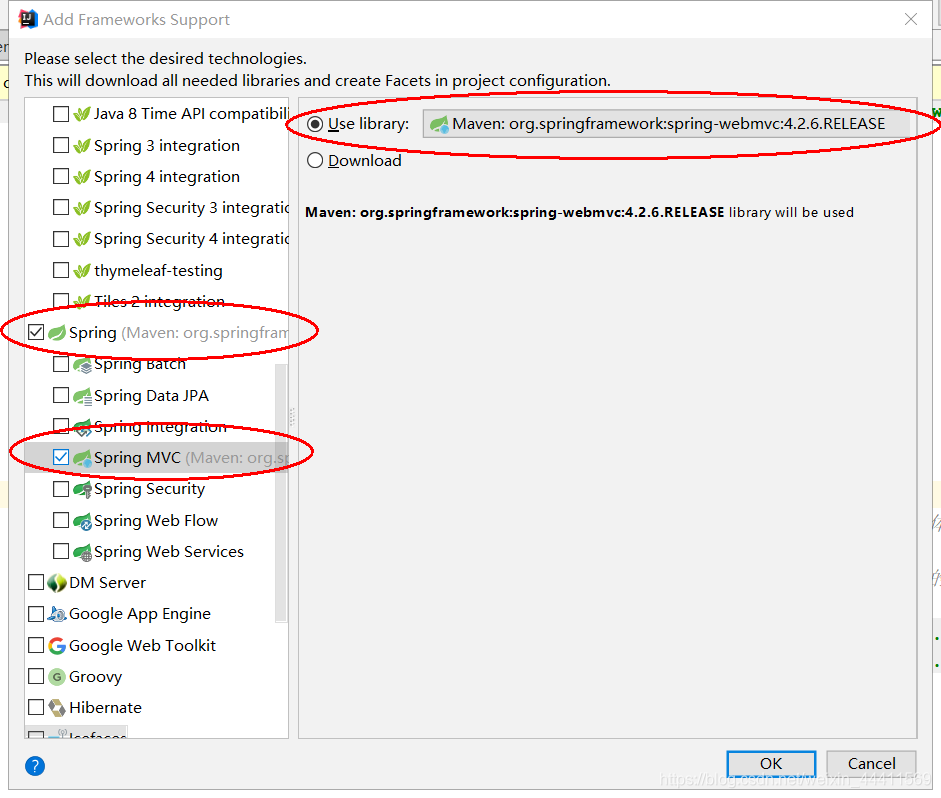The width and height of the screenshot is (941, 798).
Task: Click the IntelliJ icon in the title bar
Action: pyautogui.click(x=28, y=19)
